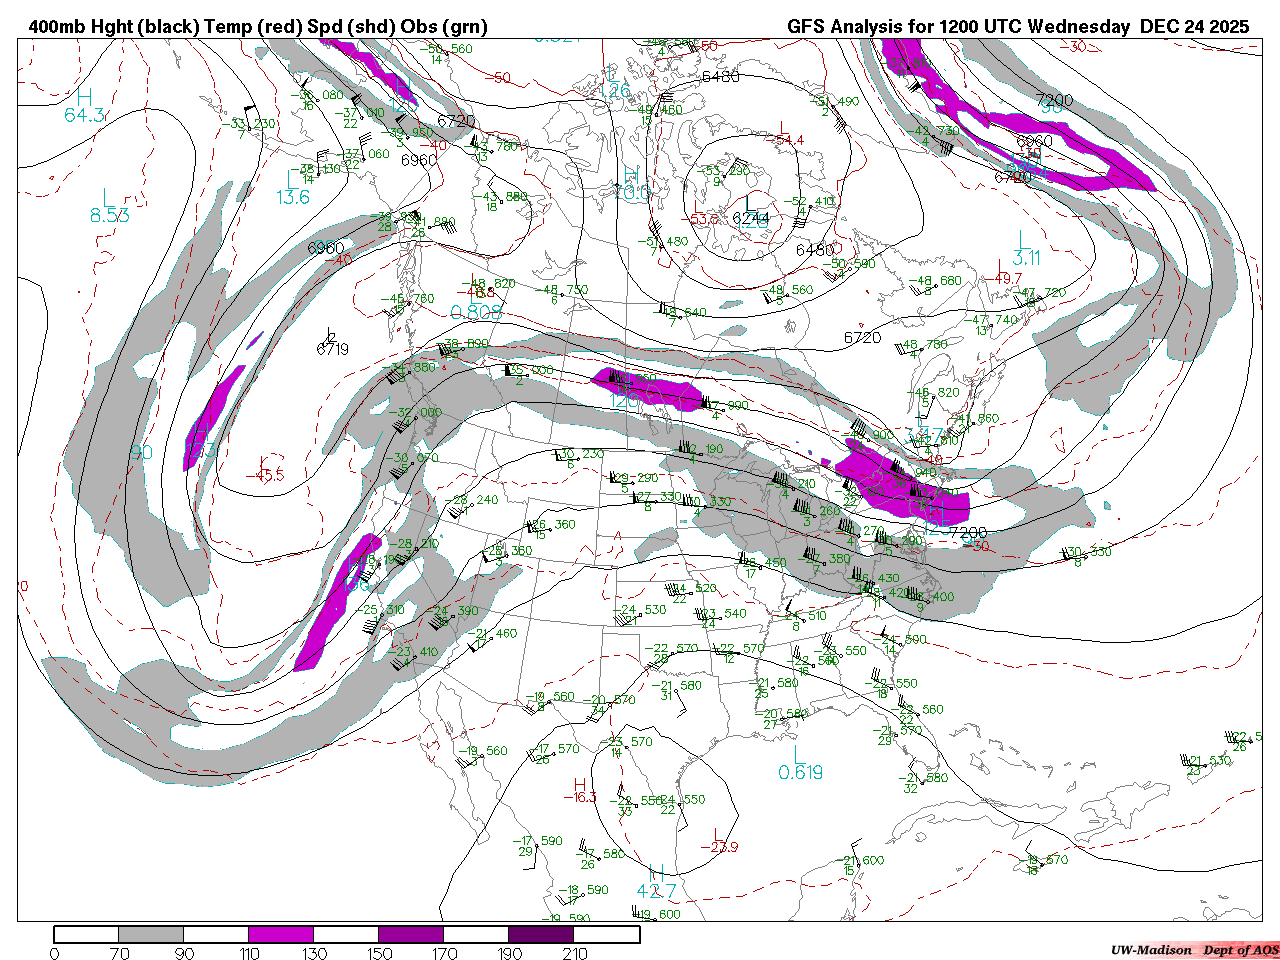The height and width of the screenshot is (960, 1280).
Task: Select the cyan "0.808" wind speed label
Action: [476, 312]
